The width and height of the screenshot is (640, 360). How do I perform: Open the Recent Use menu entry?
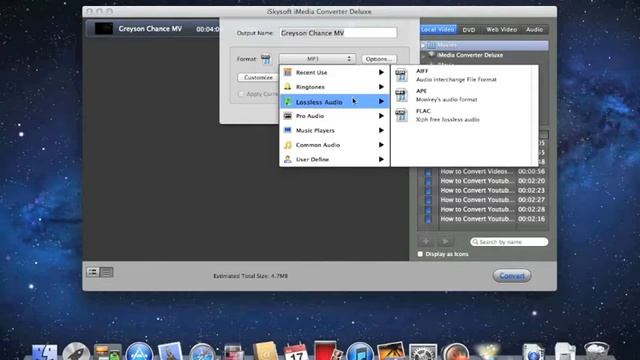[334, 72]
